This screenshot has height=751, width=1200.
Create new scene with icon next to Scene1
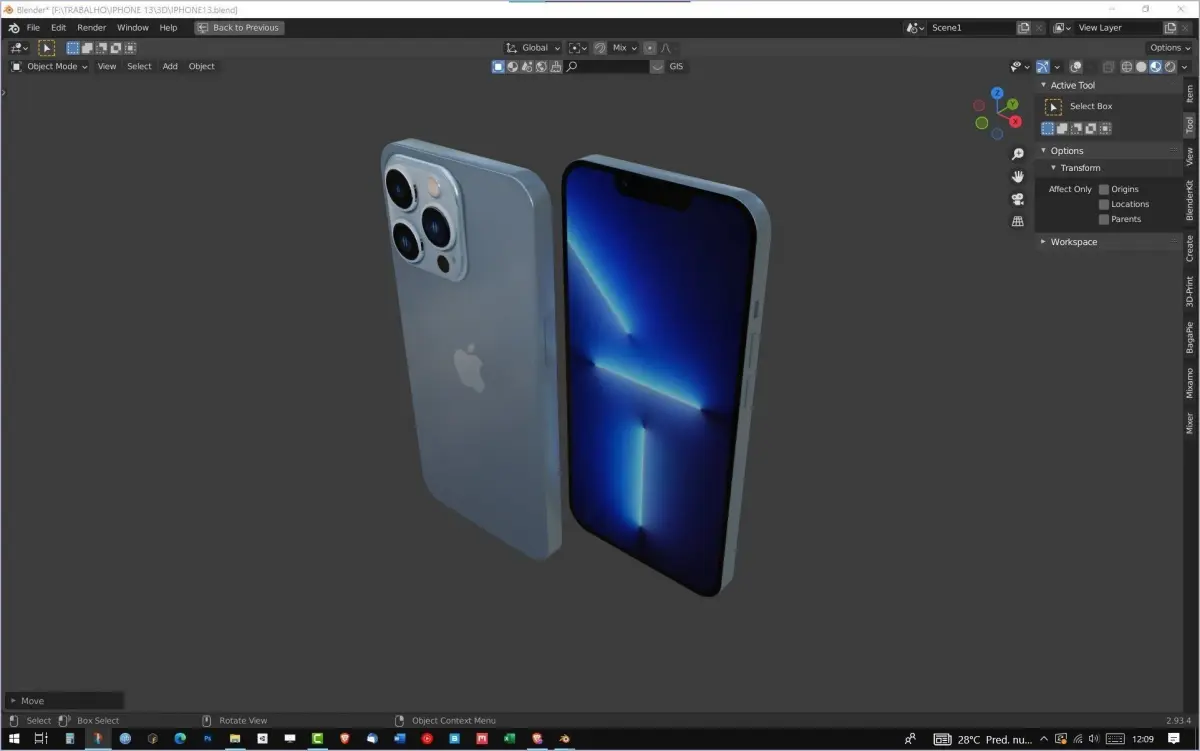tap(1024, 28)
